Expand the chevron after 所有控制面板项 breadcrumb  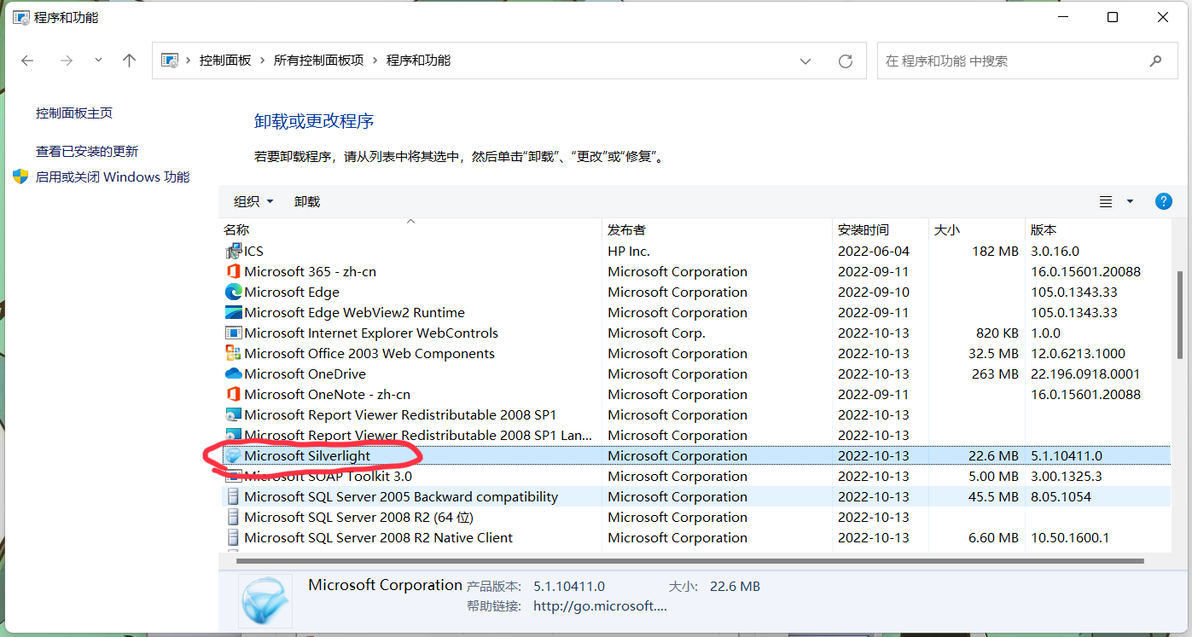pyautogui.click(x=375, y=60)
